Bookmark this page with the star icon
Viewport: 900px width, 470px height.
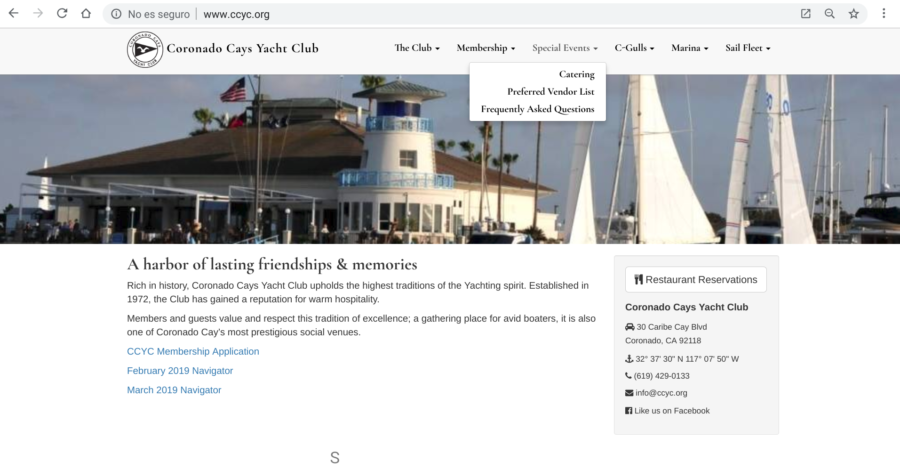[x=854, y=14]
